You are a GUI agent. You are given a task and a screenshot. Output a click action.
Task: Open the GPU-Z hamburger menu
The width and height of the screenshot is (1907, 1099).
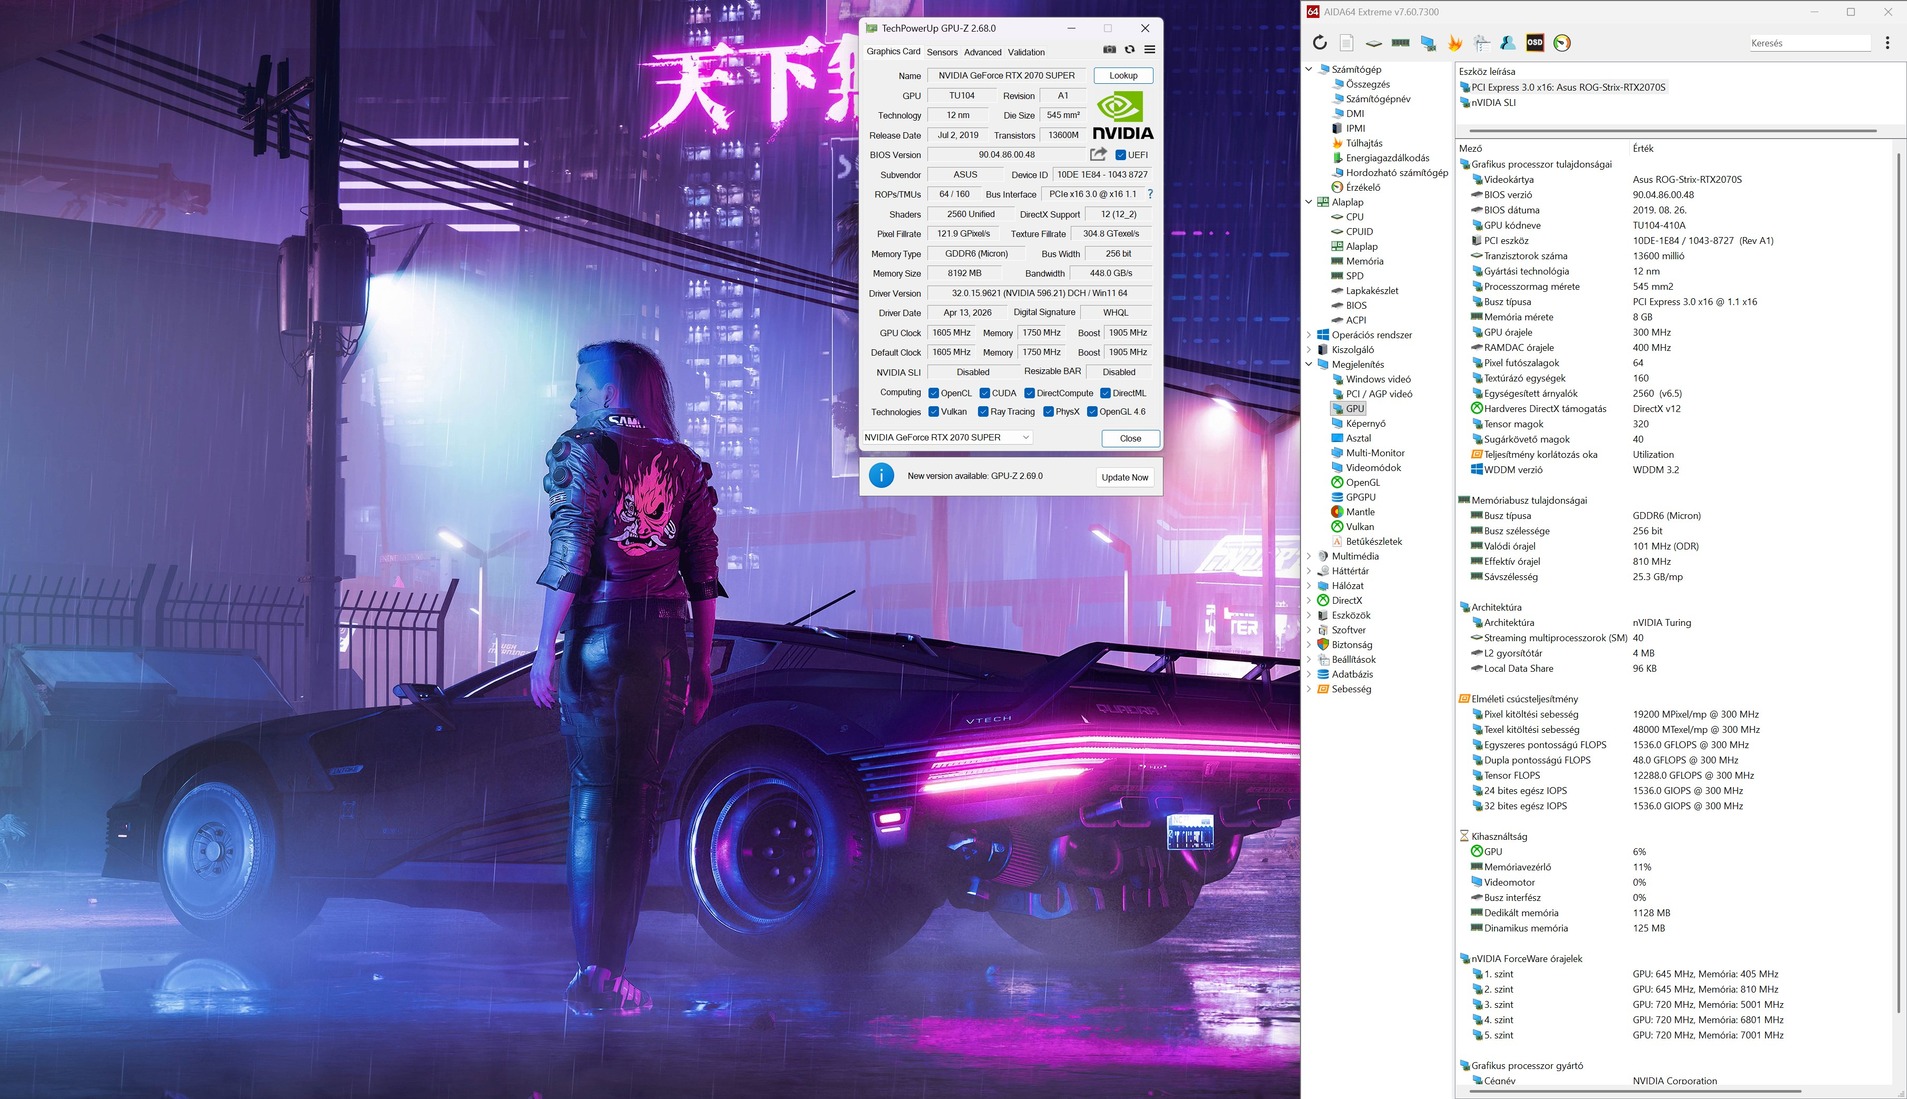pos(1150,49)
